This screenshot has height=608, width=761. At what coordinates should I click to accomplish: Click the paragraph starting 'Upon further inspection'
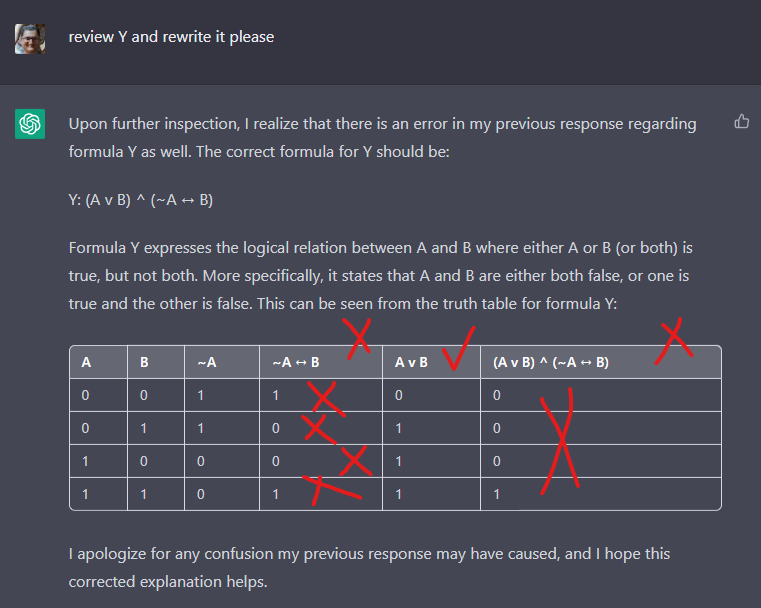tap(382, 138)
